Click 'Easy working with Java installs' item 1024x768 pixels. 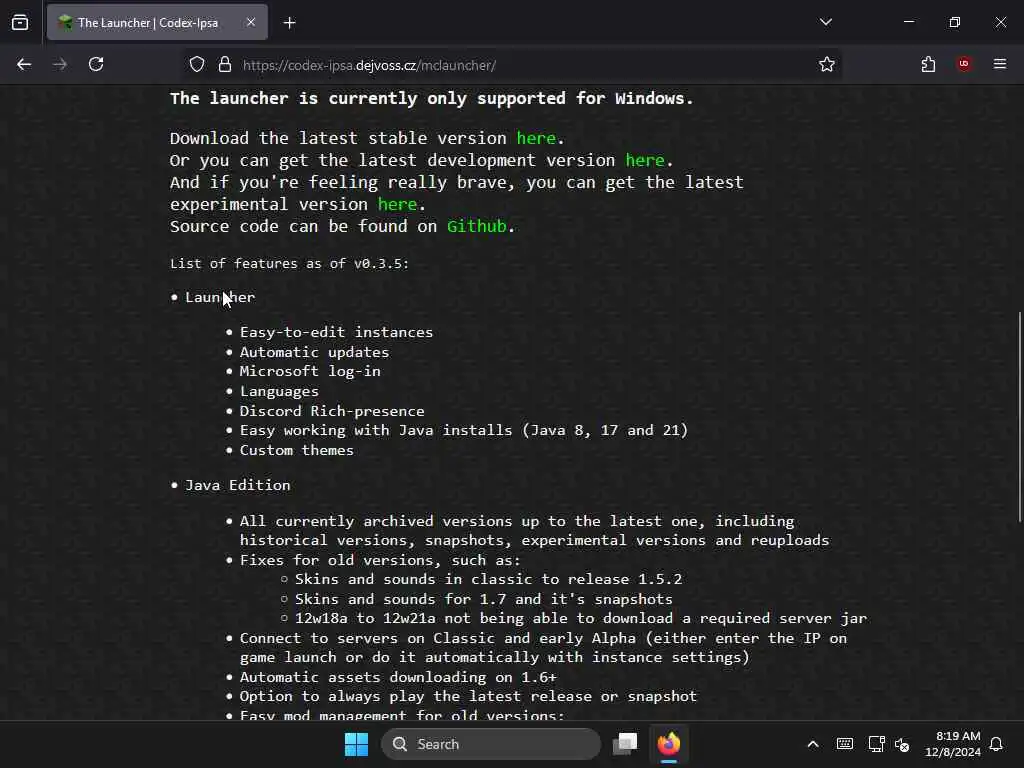(x=464, y=430)
